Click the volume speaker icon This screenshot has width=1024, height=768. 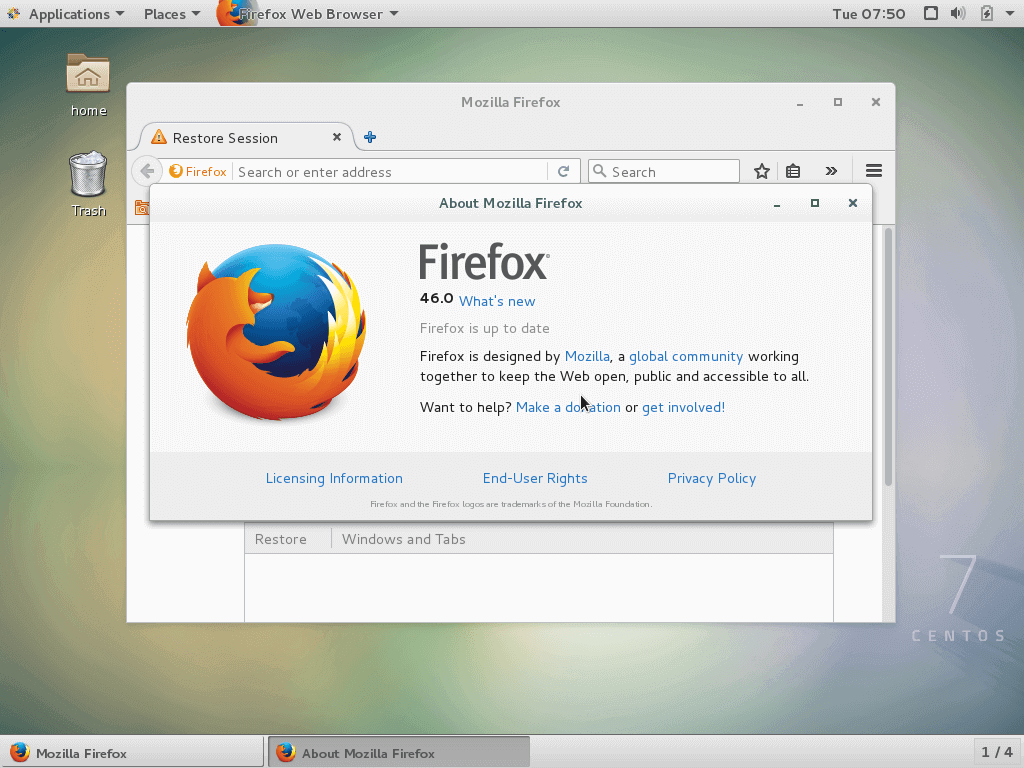(958, 14)
